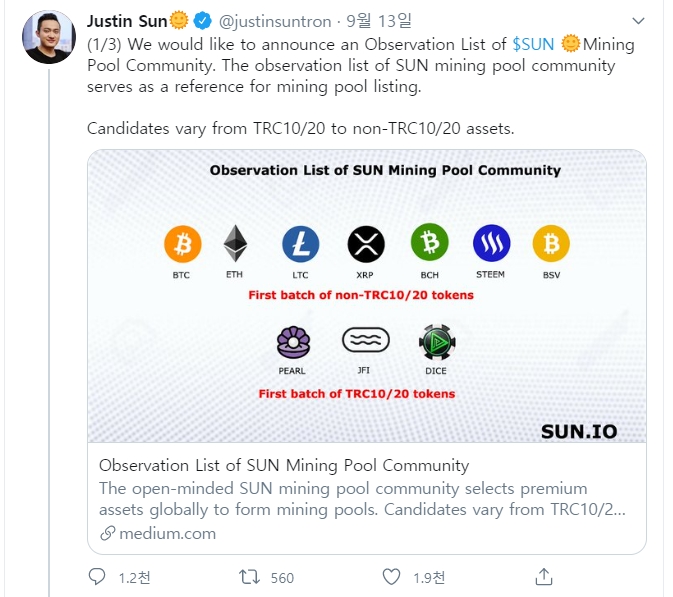Click the reply speech bubble icon
Viewport: 673px width, 597px height.
coord(97,577)
